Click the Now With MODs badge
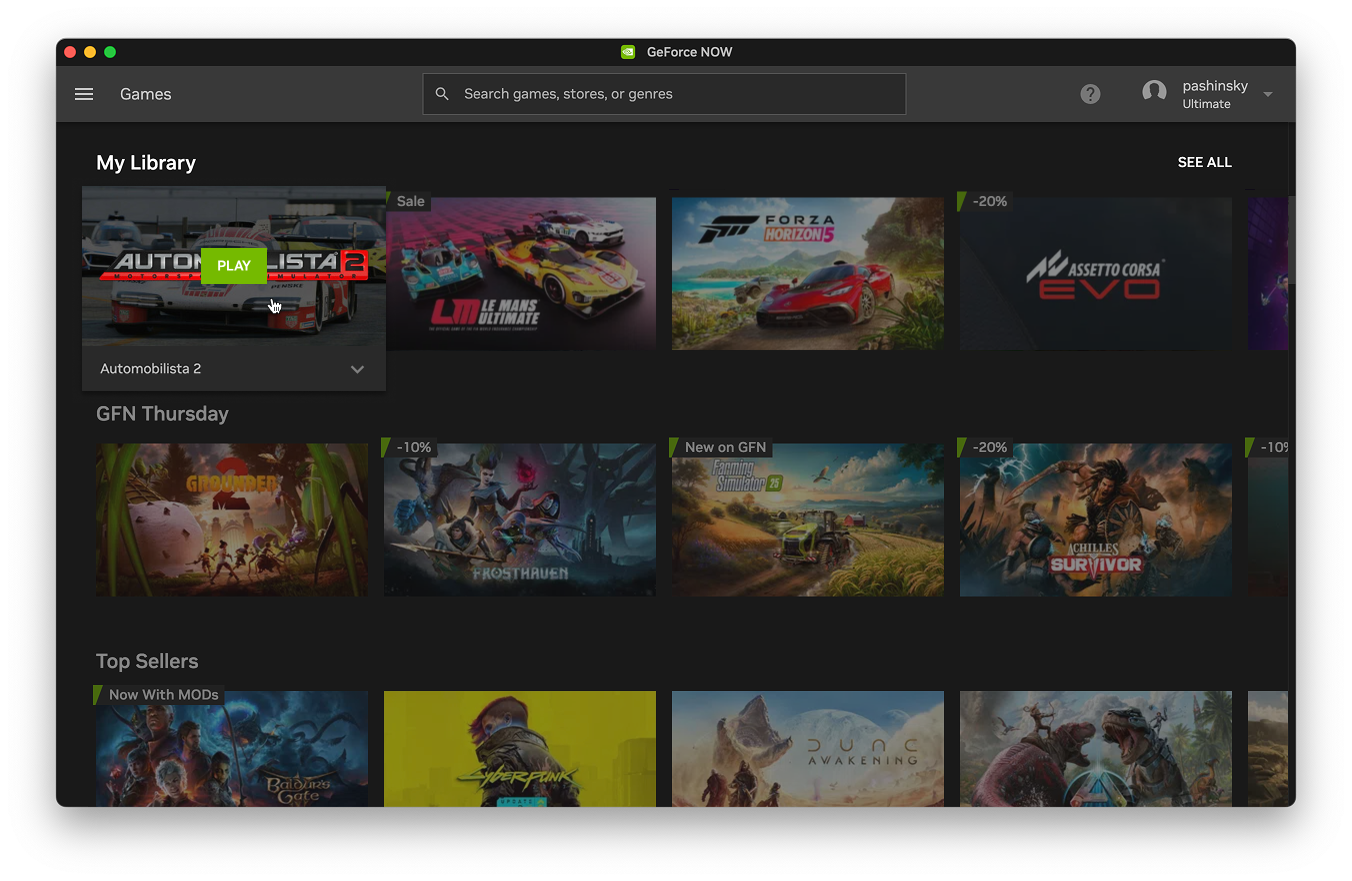Image resolution: width=1352 pixels, height=881 pixels. coord(159,694)
